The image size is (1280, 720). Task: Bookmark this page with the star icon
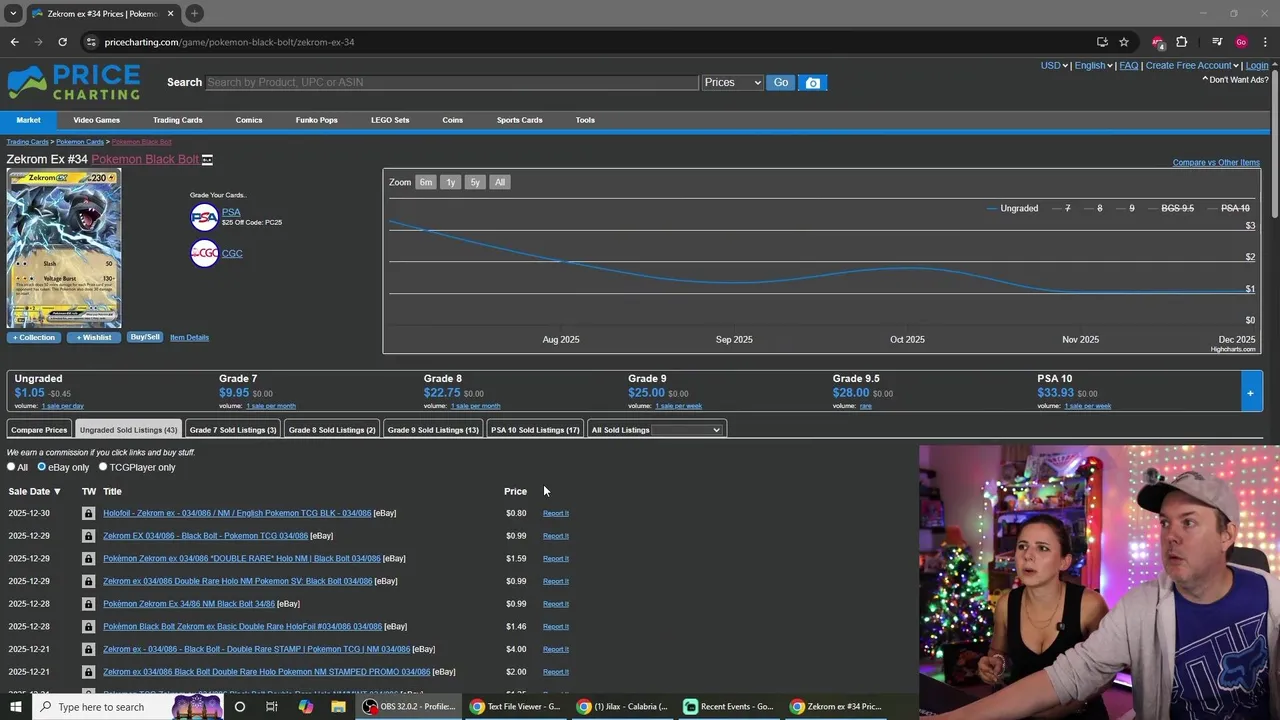pyautogui.click(x=1124, y=42)
